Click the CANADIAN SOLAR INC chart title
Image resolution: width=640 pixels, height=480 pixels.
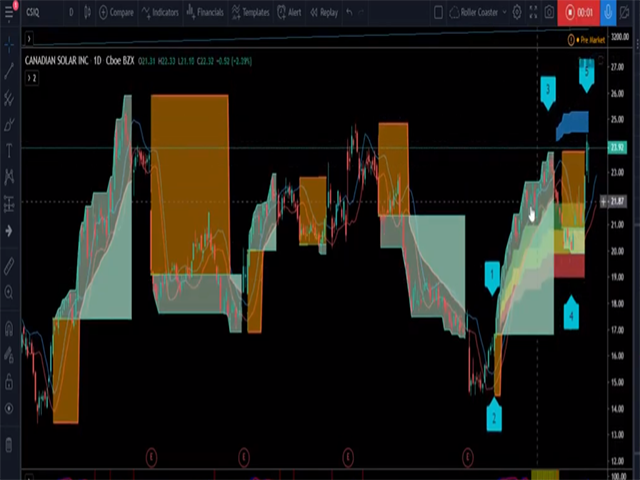click(x=56, y=61)
